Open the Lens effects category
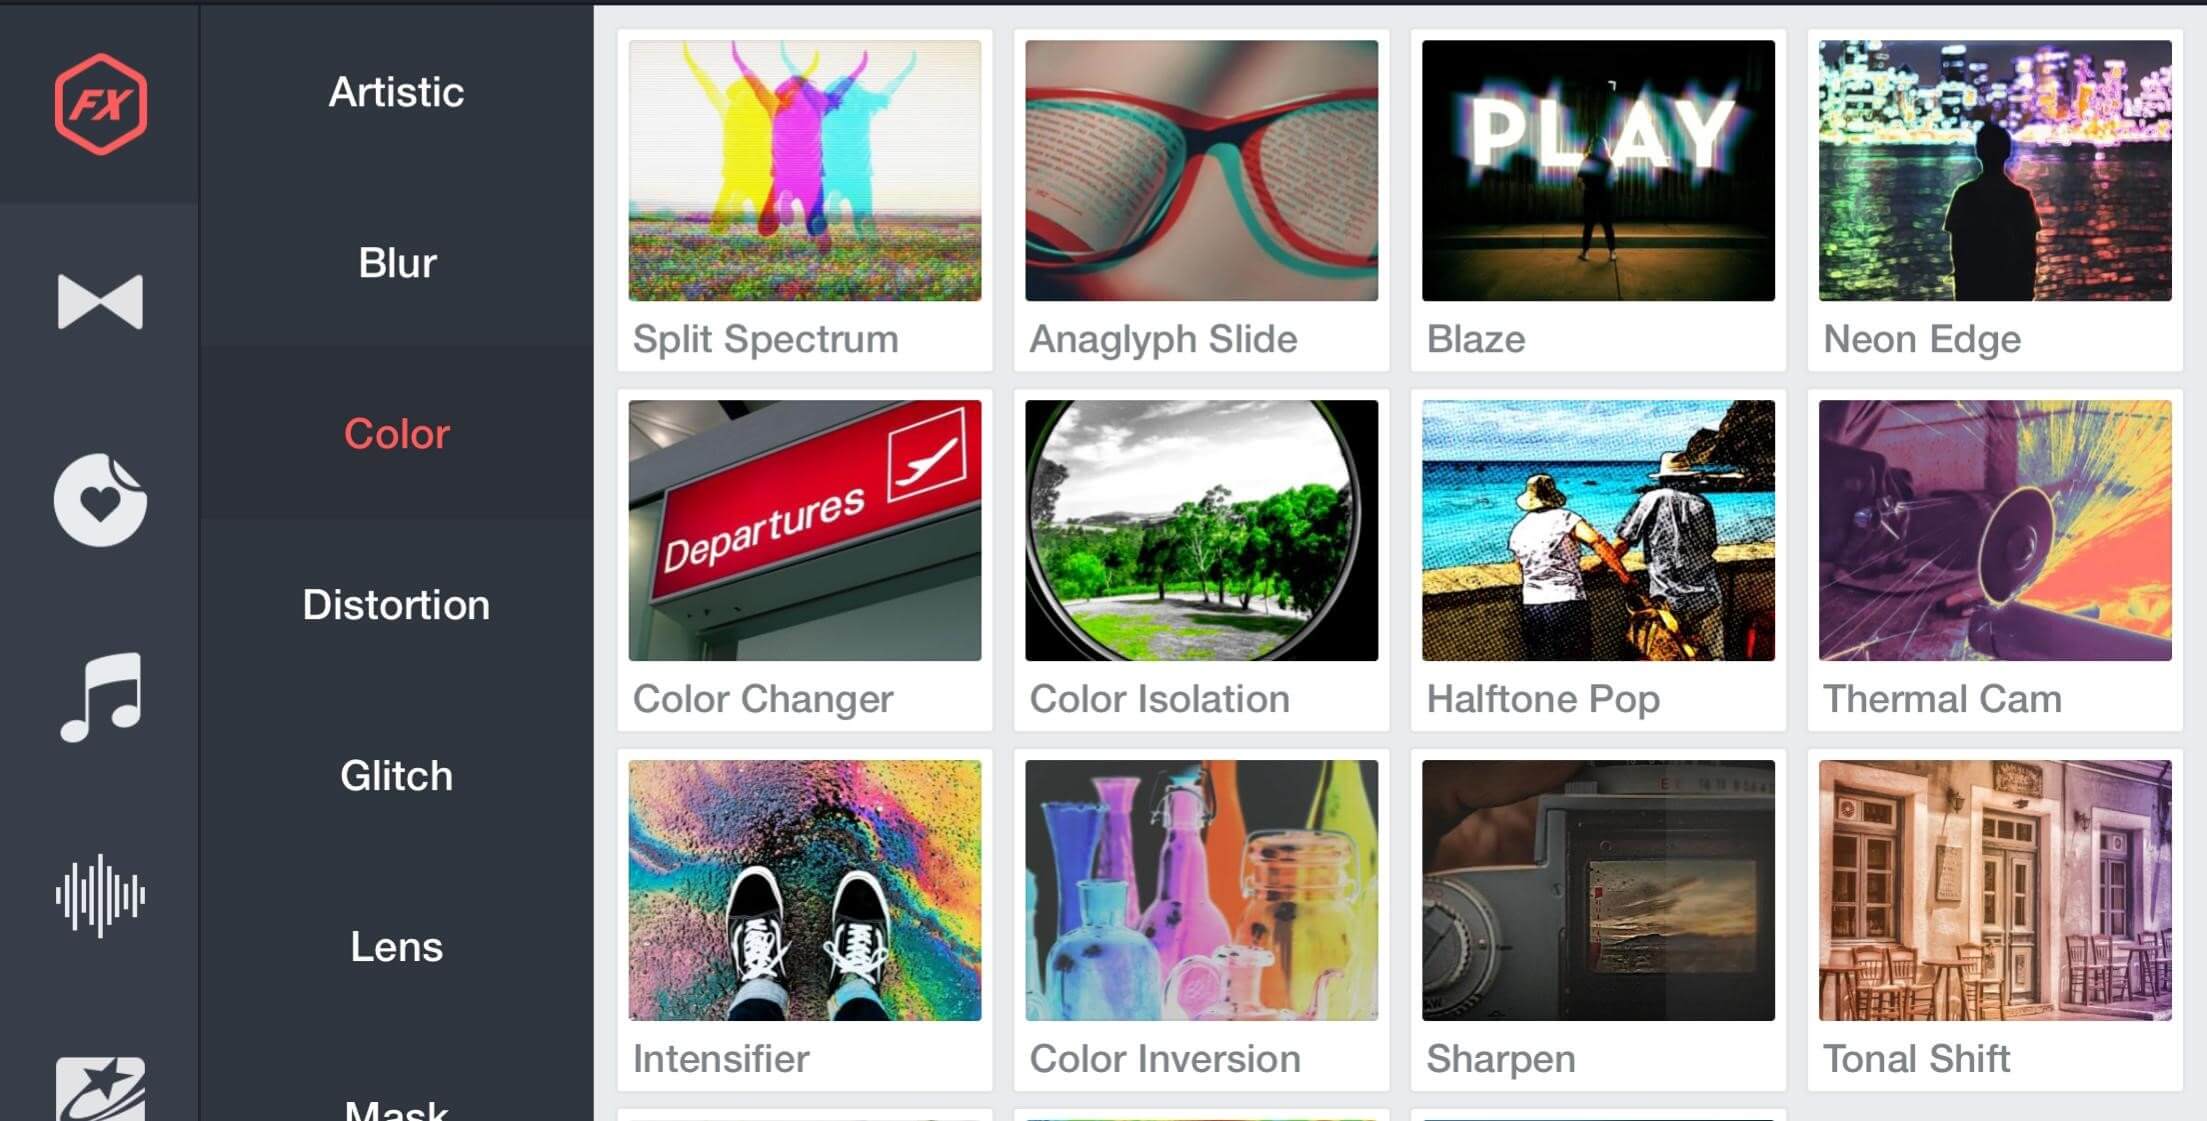 tap(396, 947)
